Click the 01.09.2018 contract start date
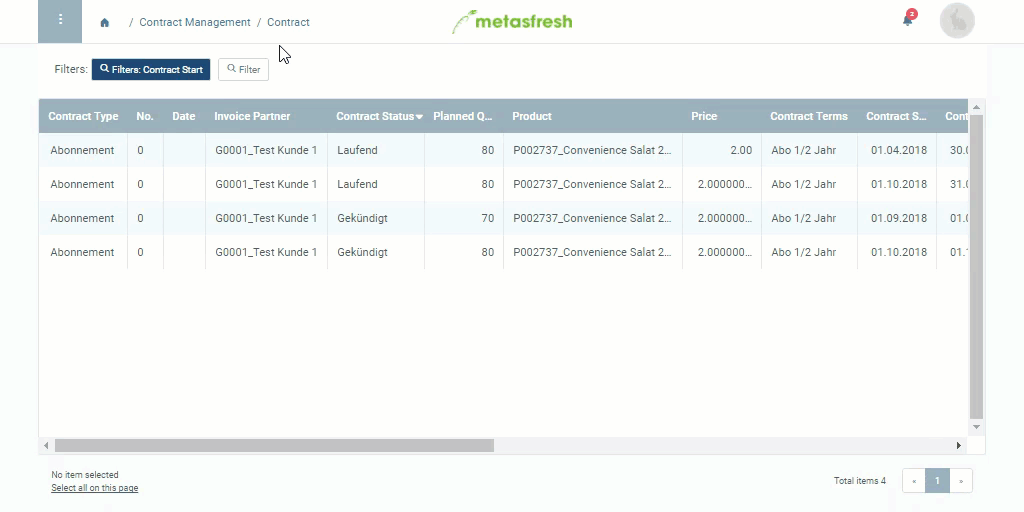Screen dimensions: 1024x512 (x=899, y=218)
